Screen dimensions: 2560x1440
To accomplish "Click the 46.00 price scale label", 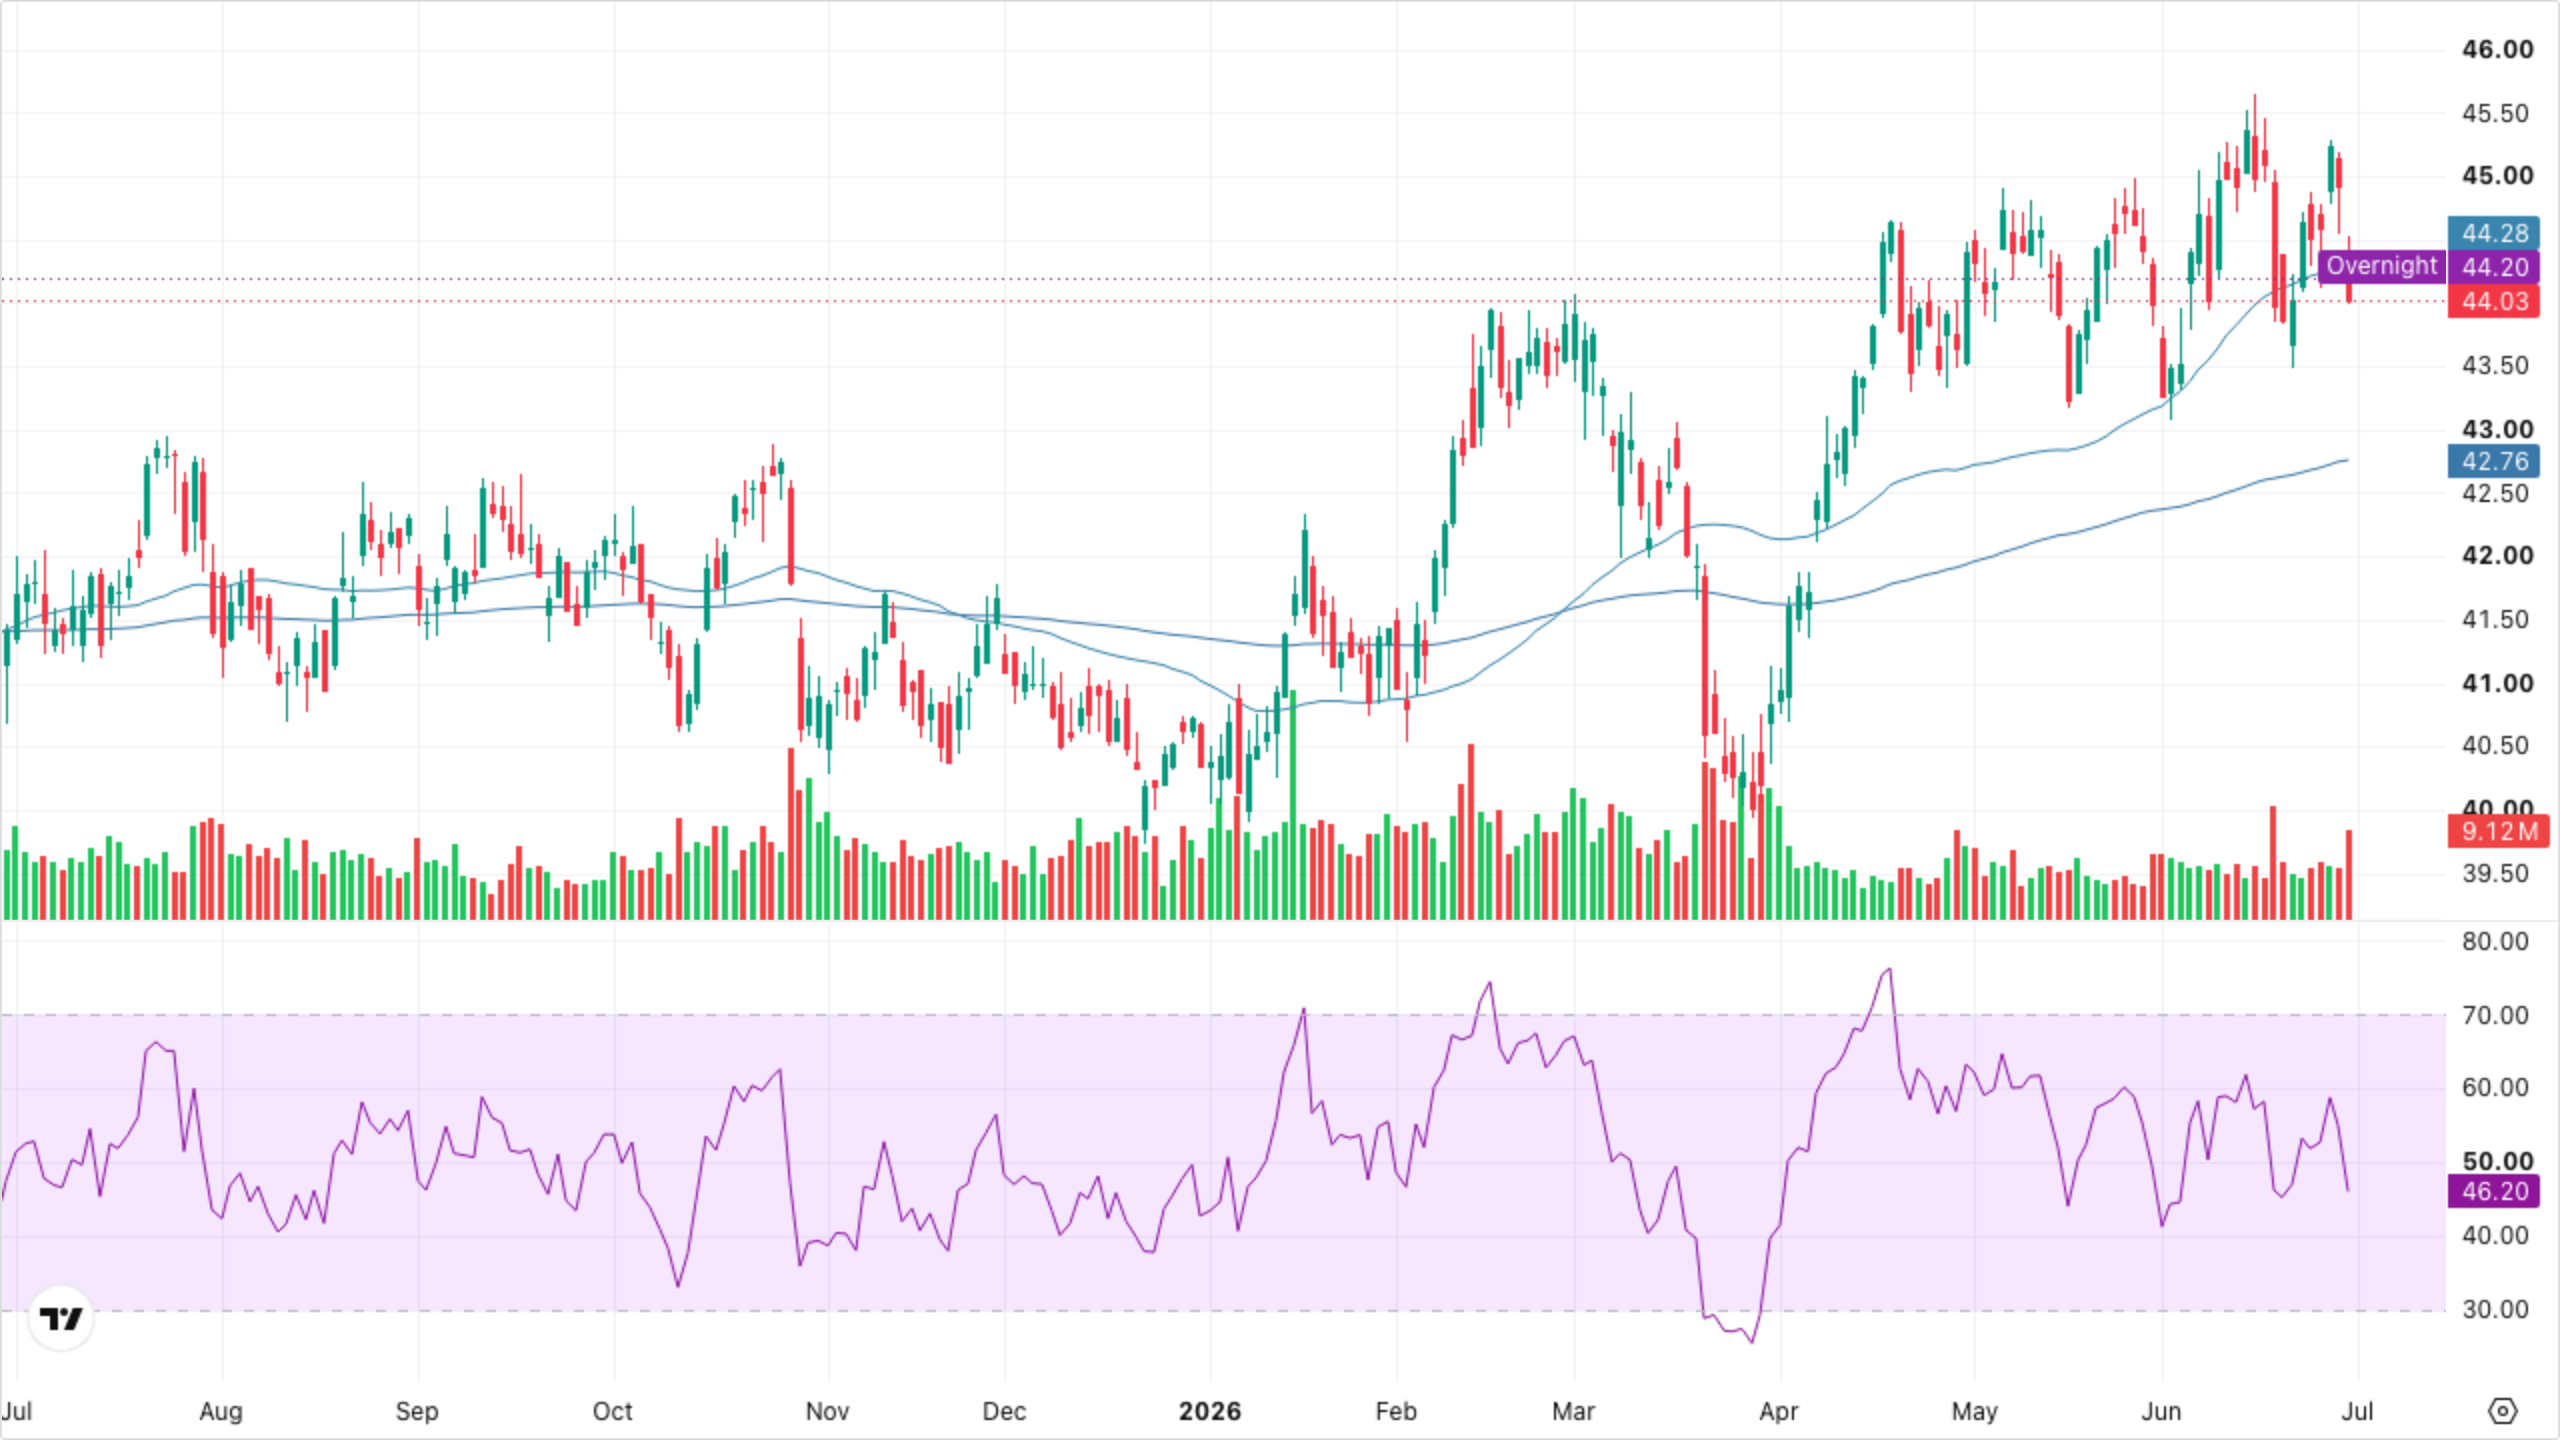I will [2497, 49].
